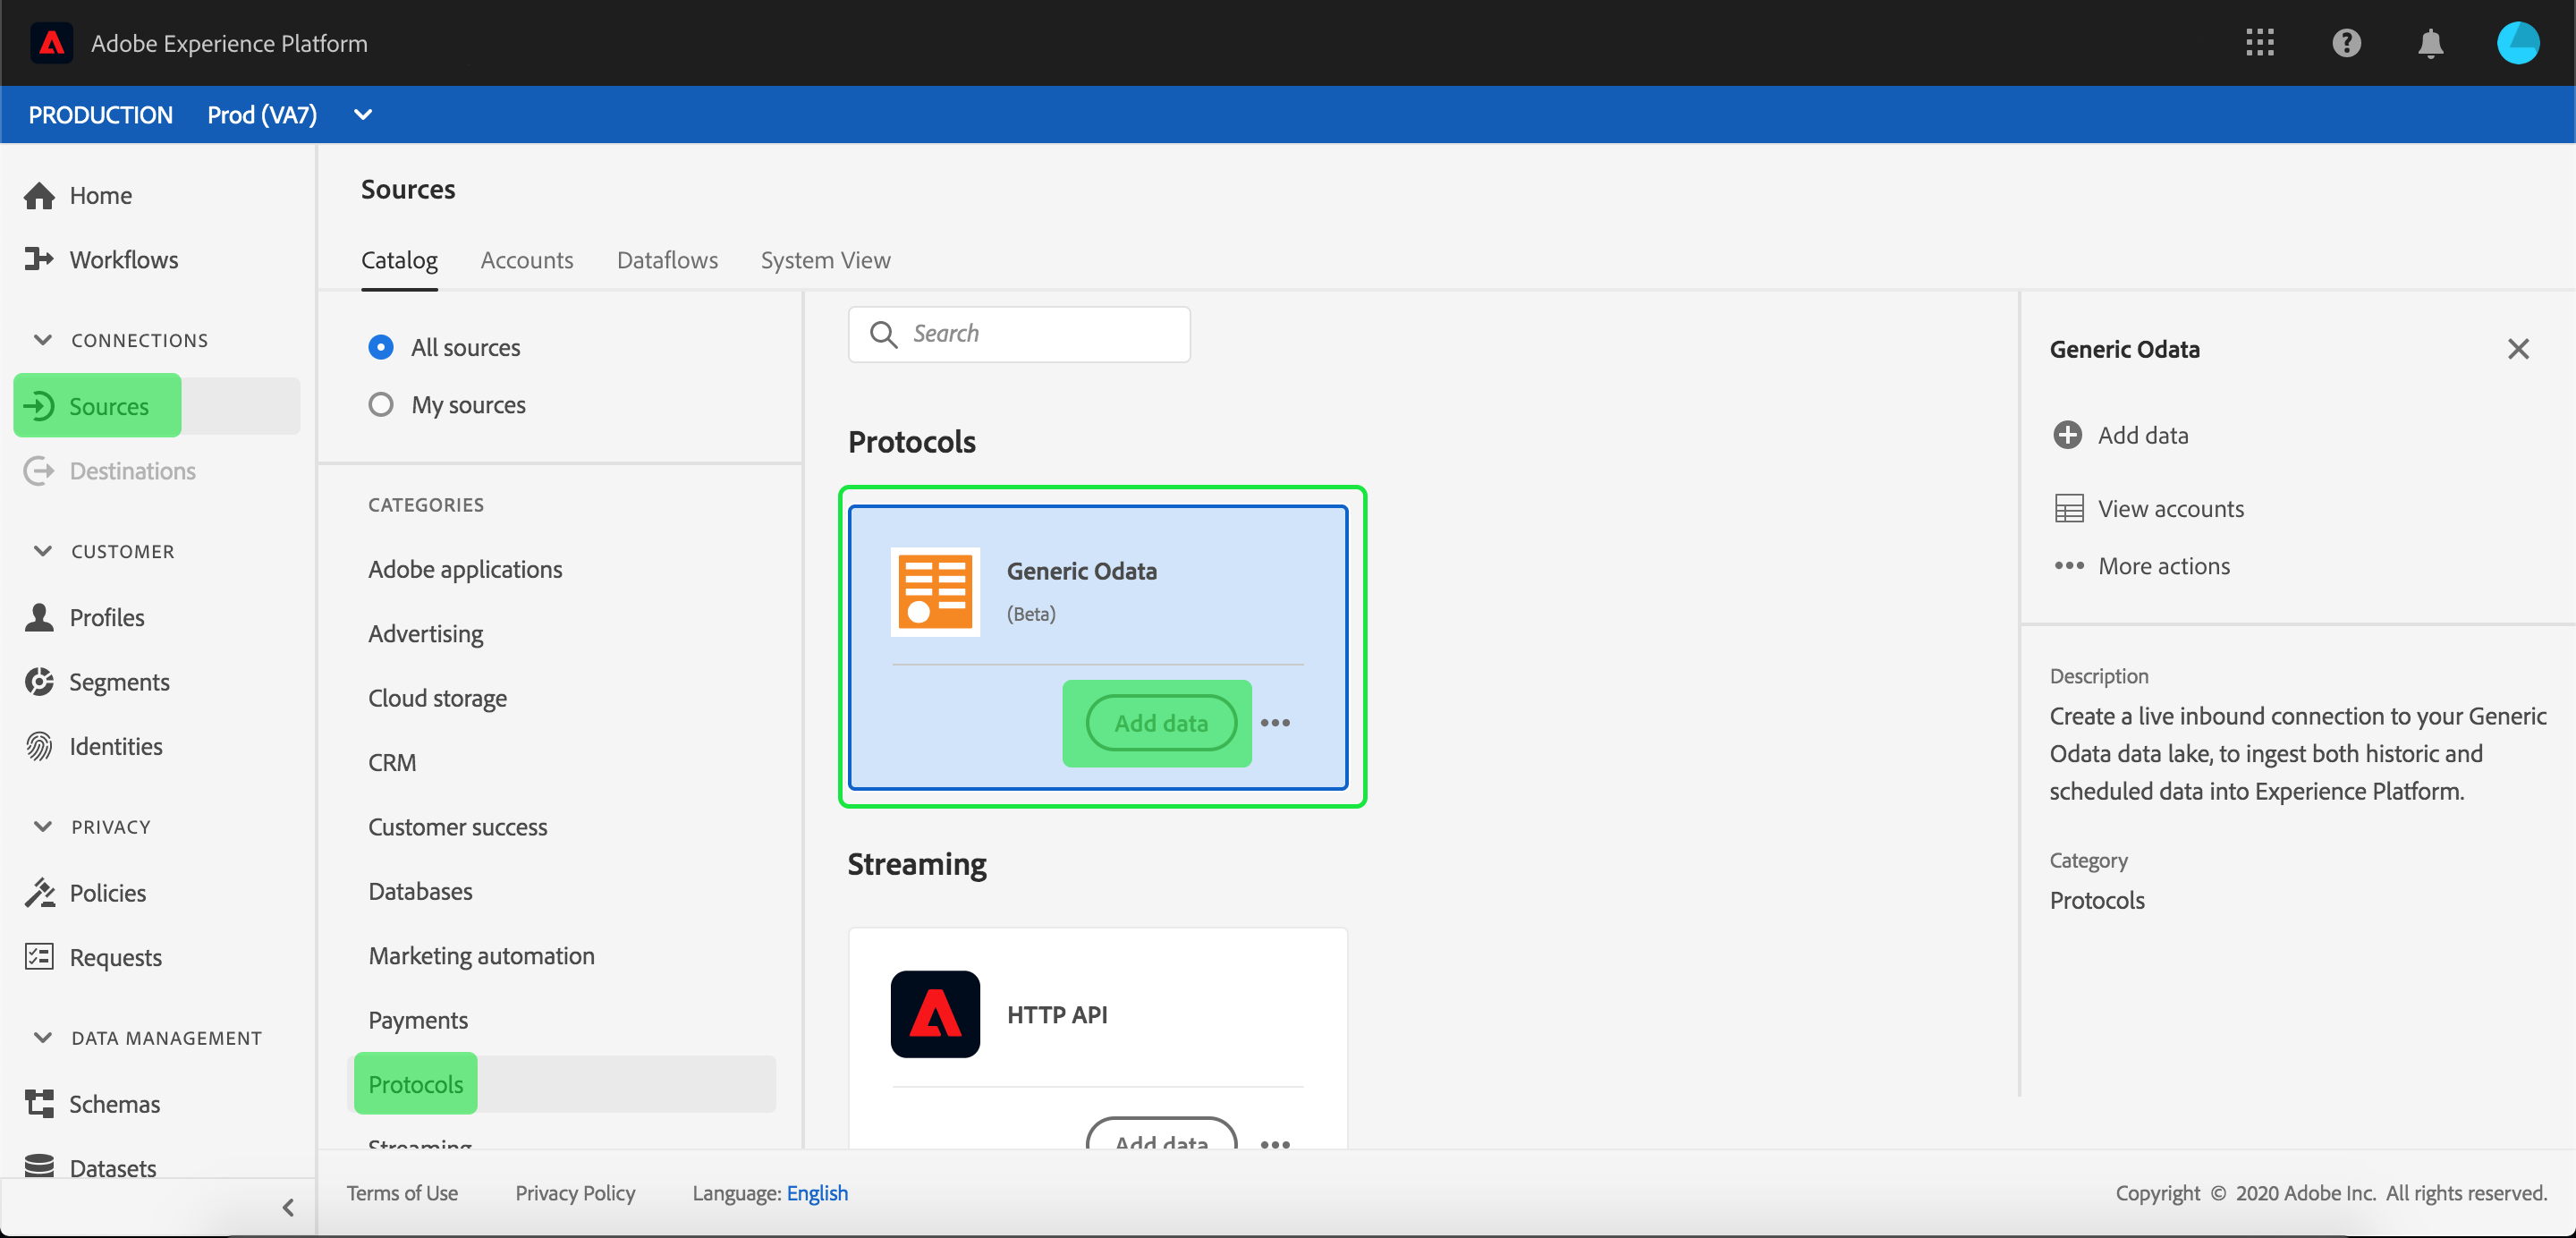Click the English language link
The image size is (2576, 1238).
(817, 1193)
